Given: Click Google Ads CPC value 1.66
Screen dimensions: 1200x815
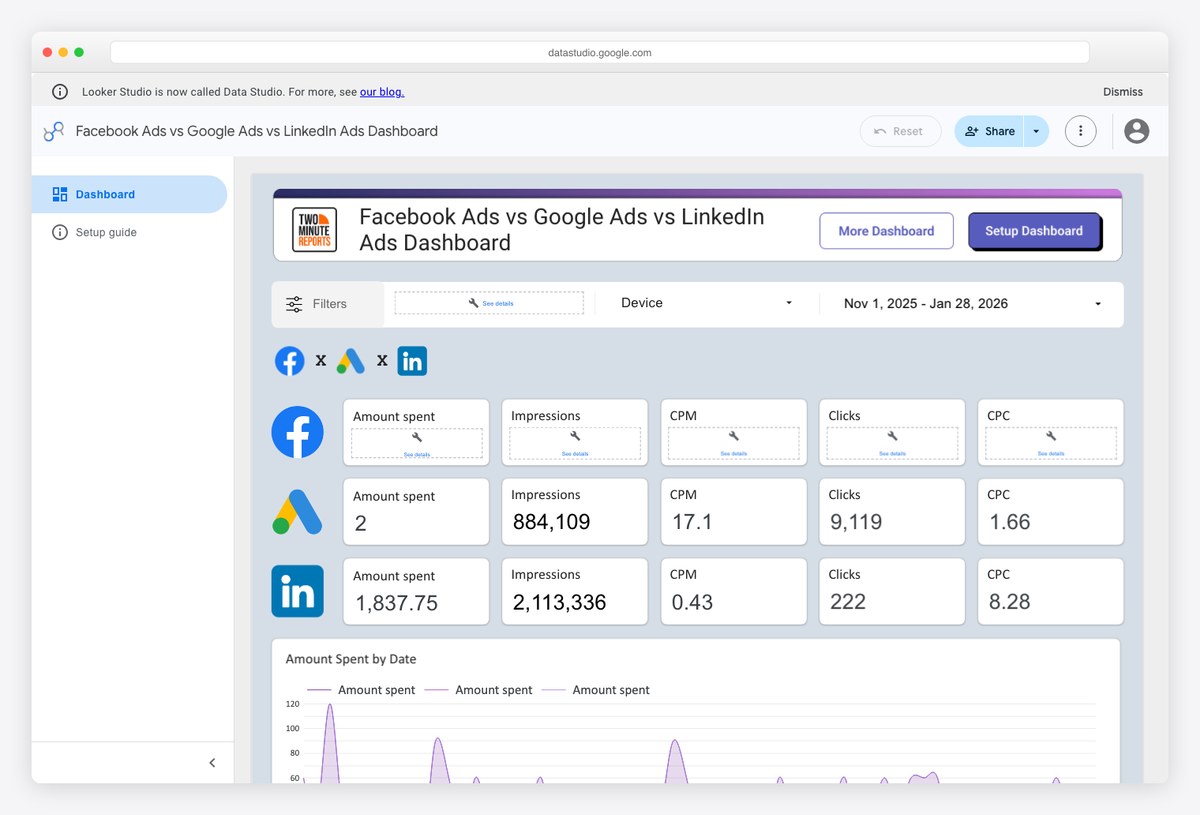Looking at the screenshot, I should pos(1009,522).
